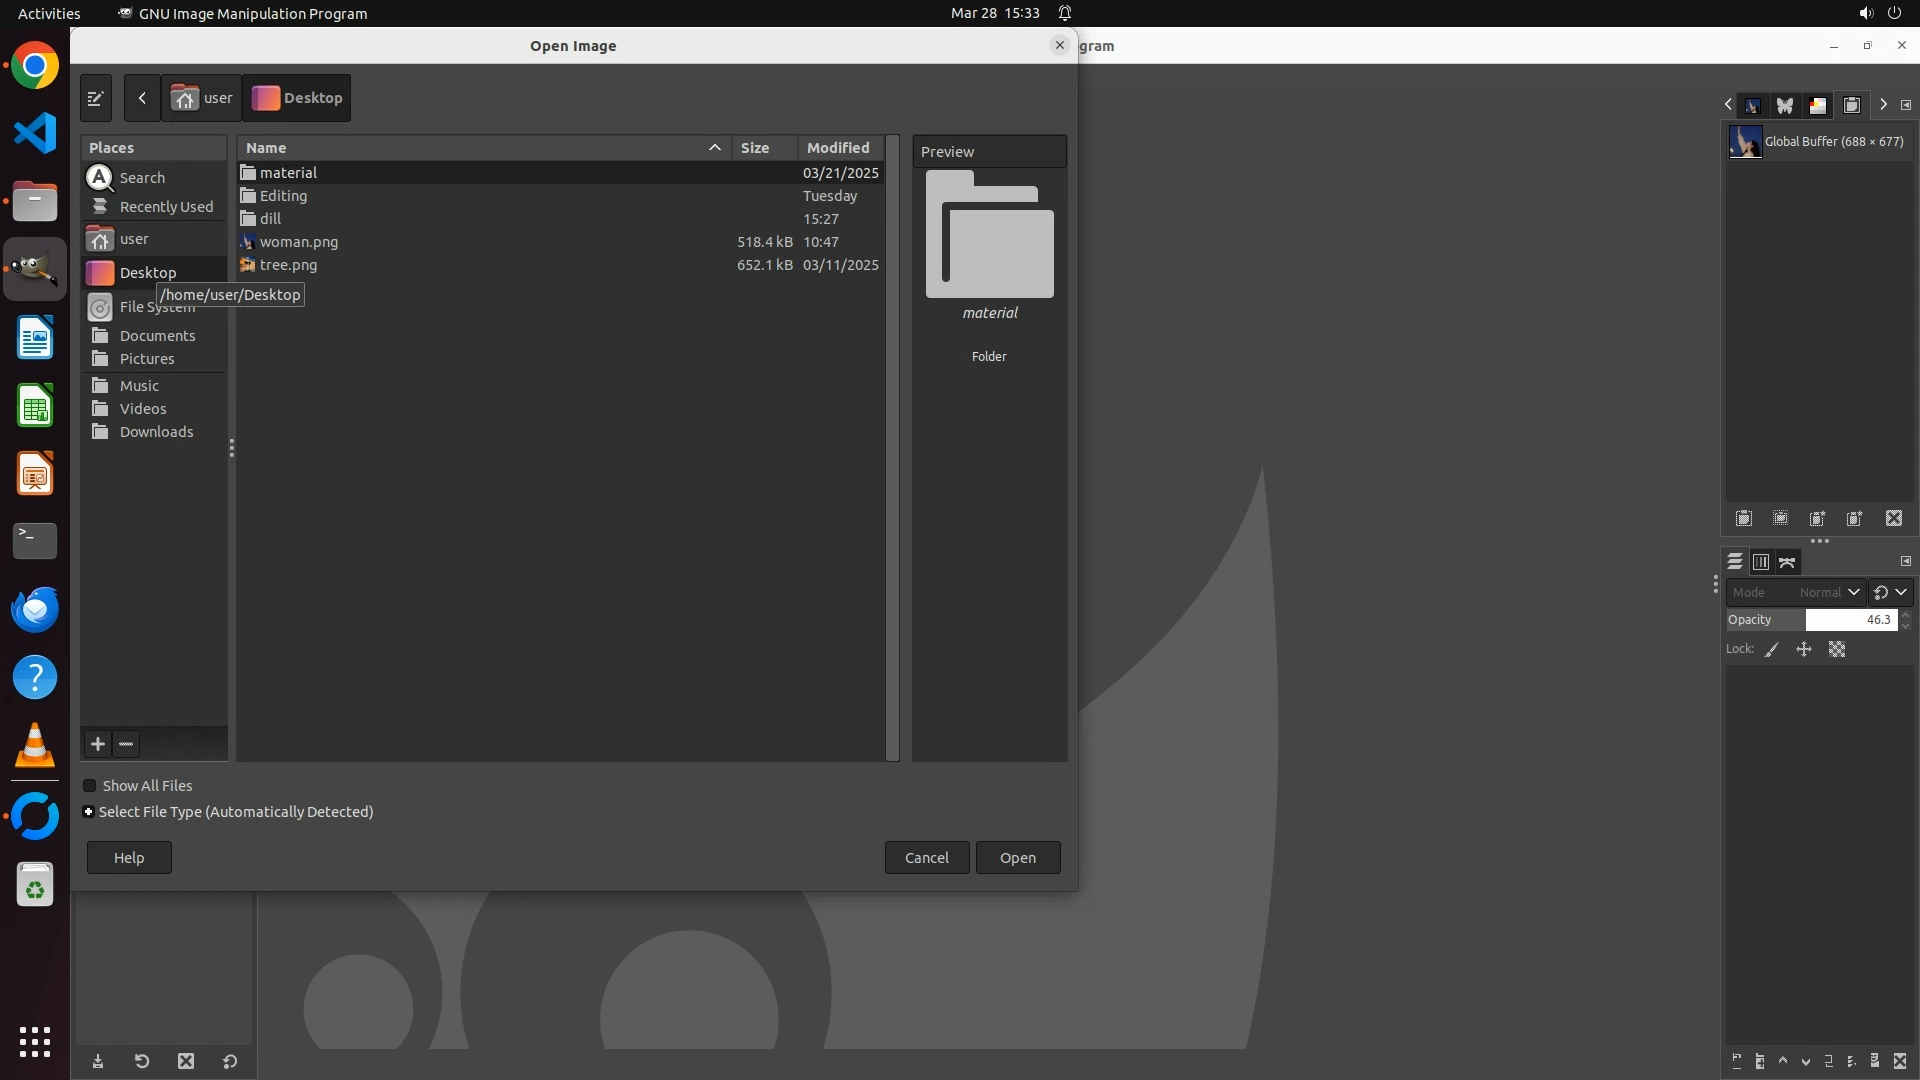Select the Global Buffer thumbnail

pos(1746,142)
